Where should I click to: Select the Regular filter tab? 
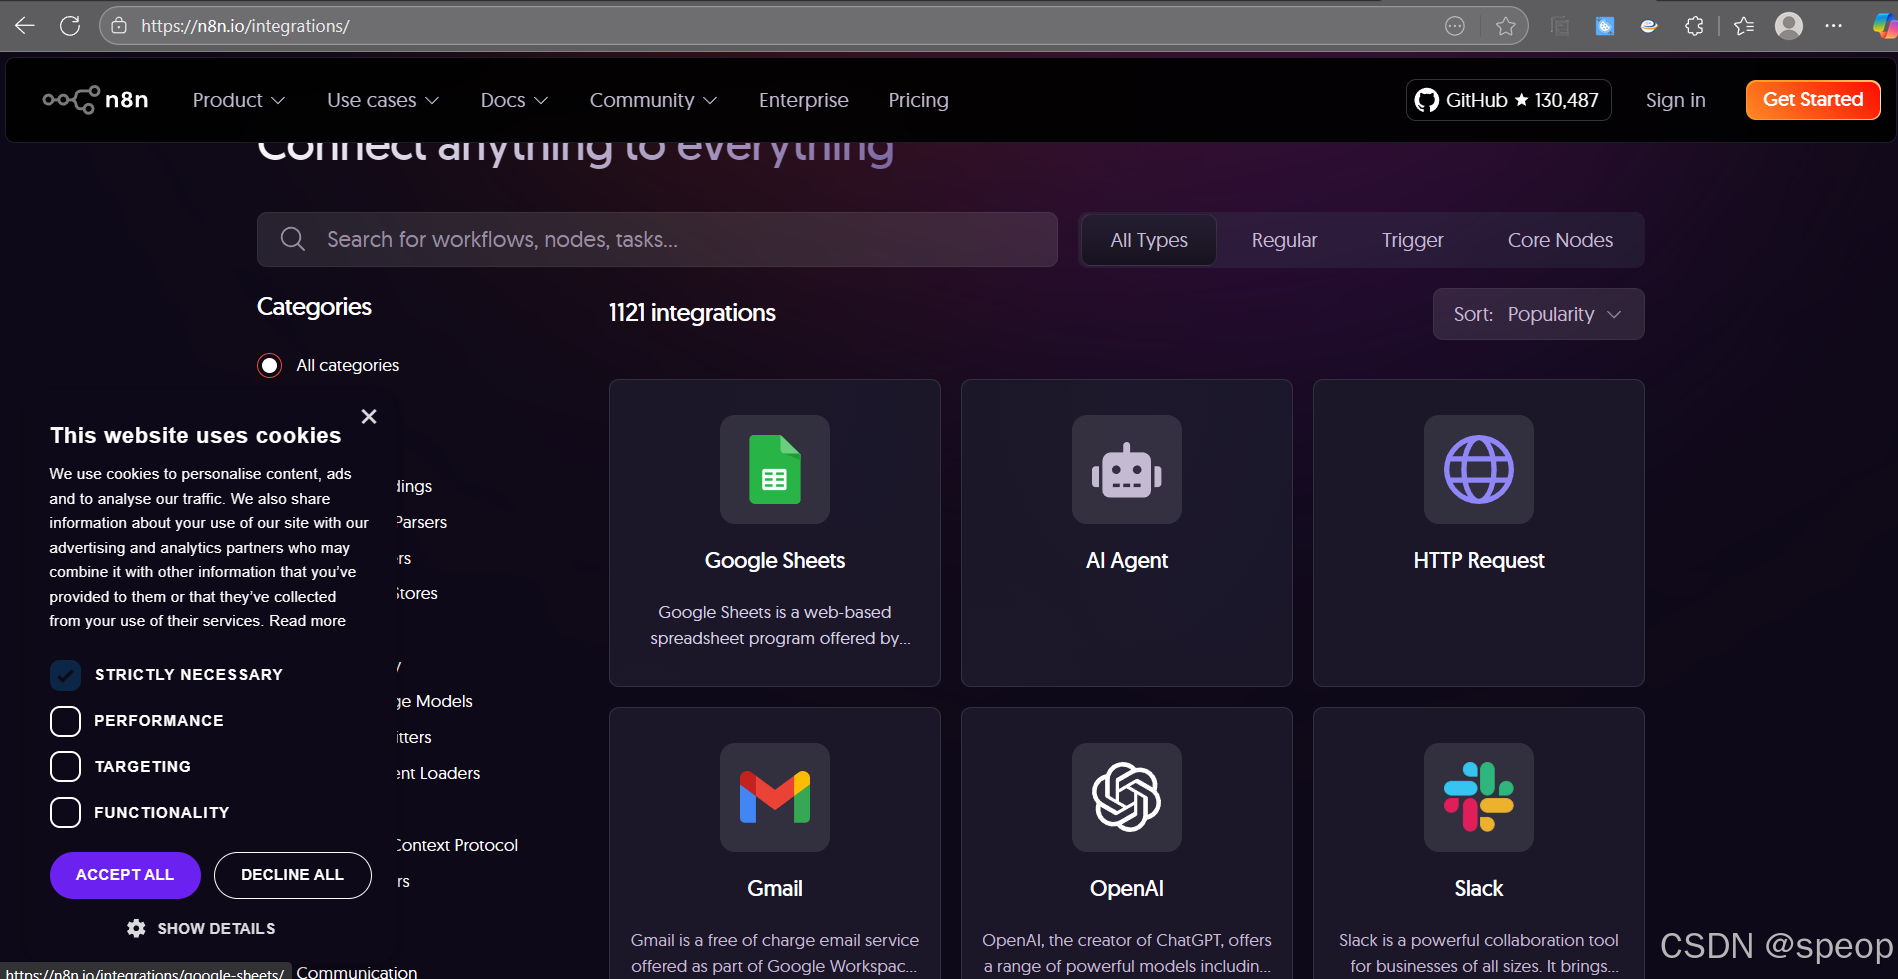click(1284, 240)
